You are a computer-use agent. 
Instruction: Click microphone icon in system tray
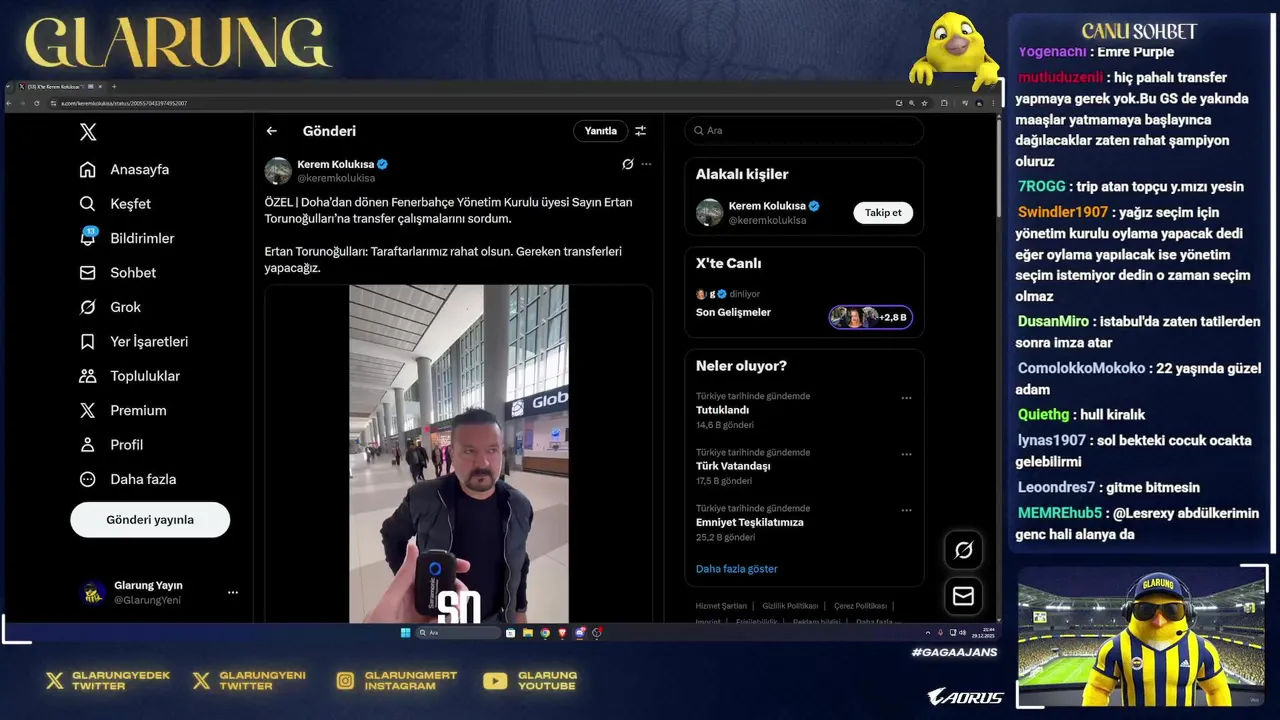tap(940, 632)
